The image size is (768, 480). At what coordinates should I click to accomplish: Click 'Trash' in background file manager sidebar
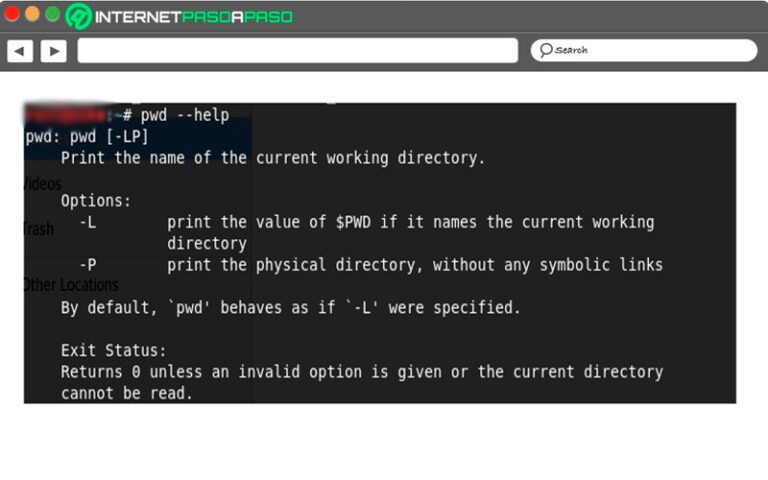click(39, 229)
